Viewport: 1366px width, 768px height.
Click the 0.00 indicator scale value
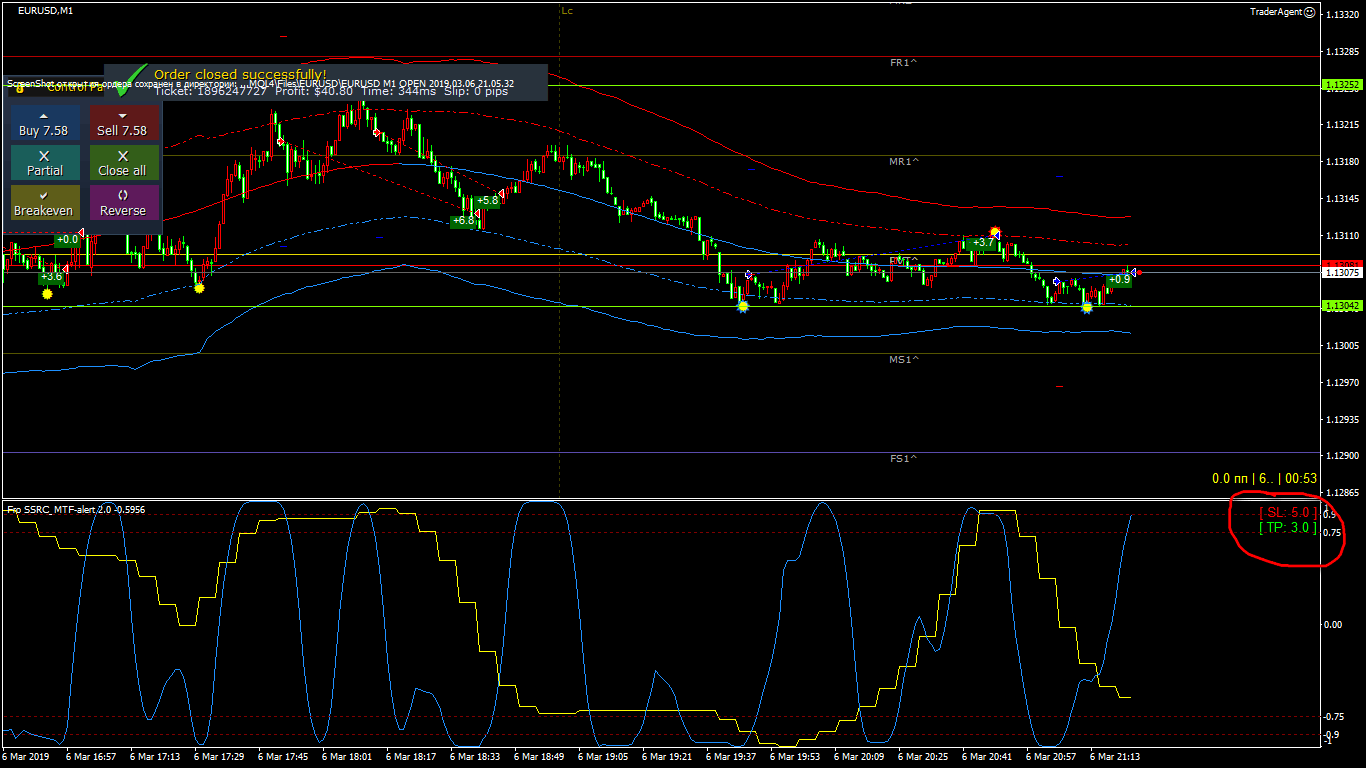coord(1333,624)
